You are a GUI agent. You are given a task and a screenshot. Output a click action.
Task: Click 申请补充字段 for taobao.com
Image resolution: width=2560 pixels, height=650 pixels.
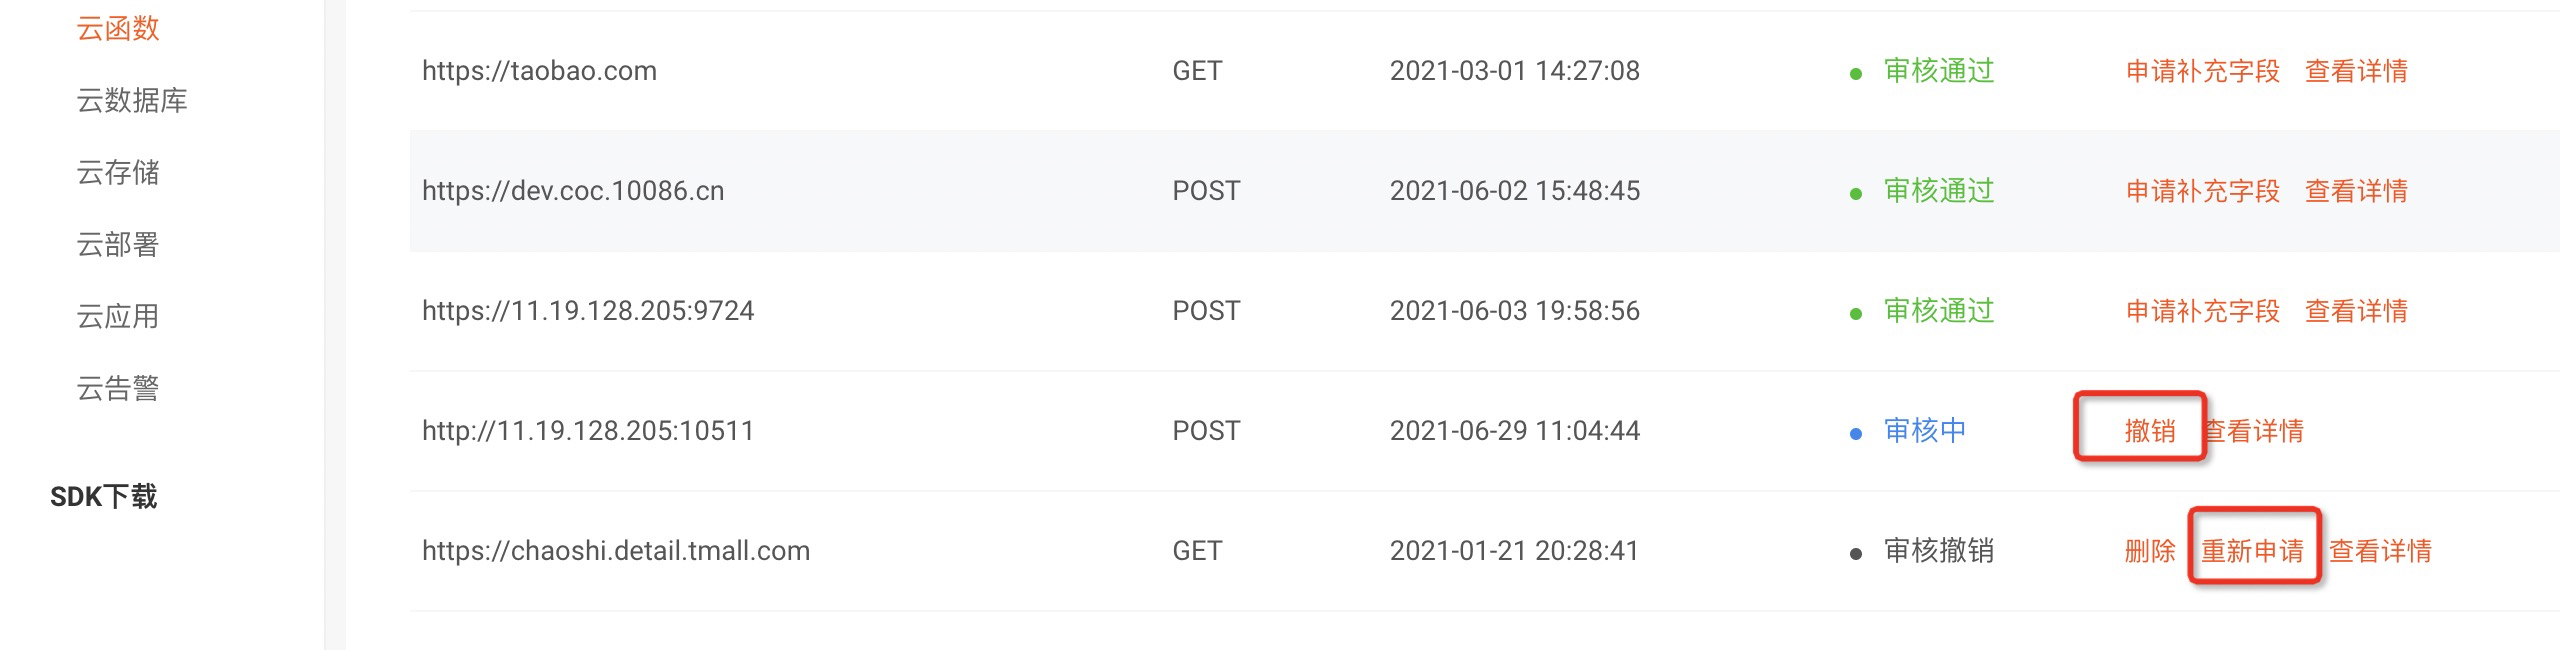pyautogui.click(x=2203, y=71)
